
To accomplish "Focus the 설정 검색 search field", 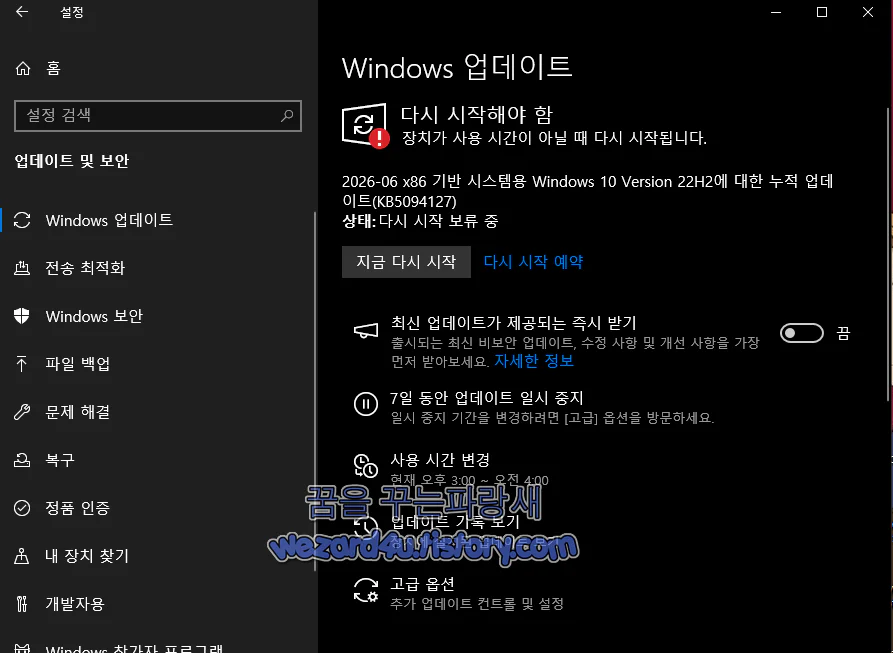I will 158,116.
